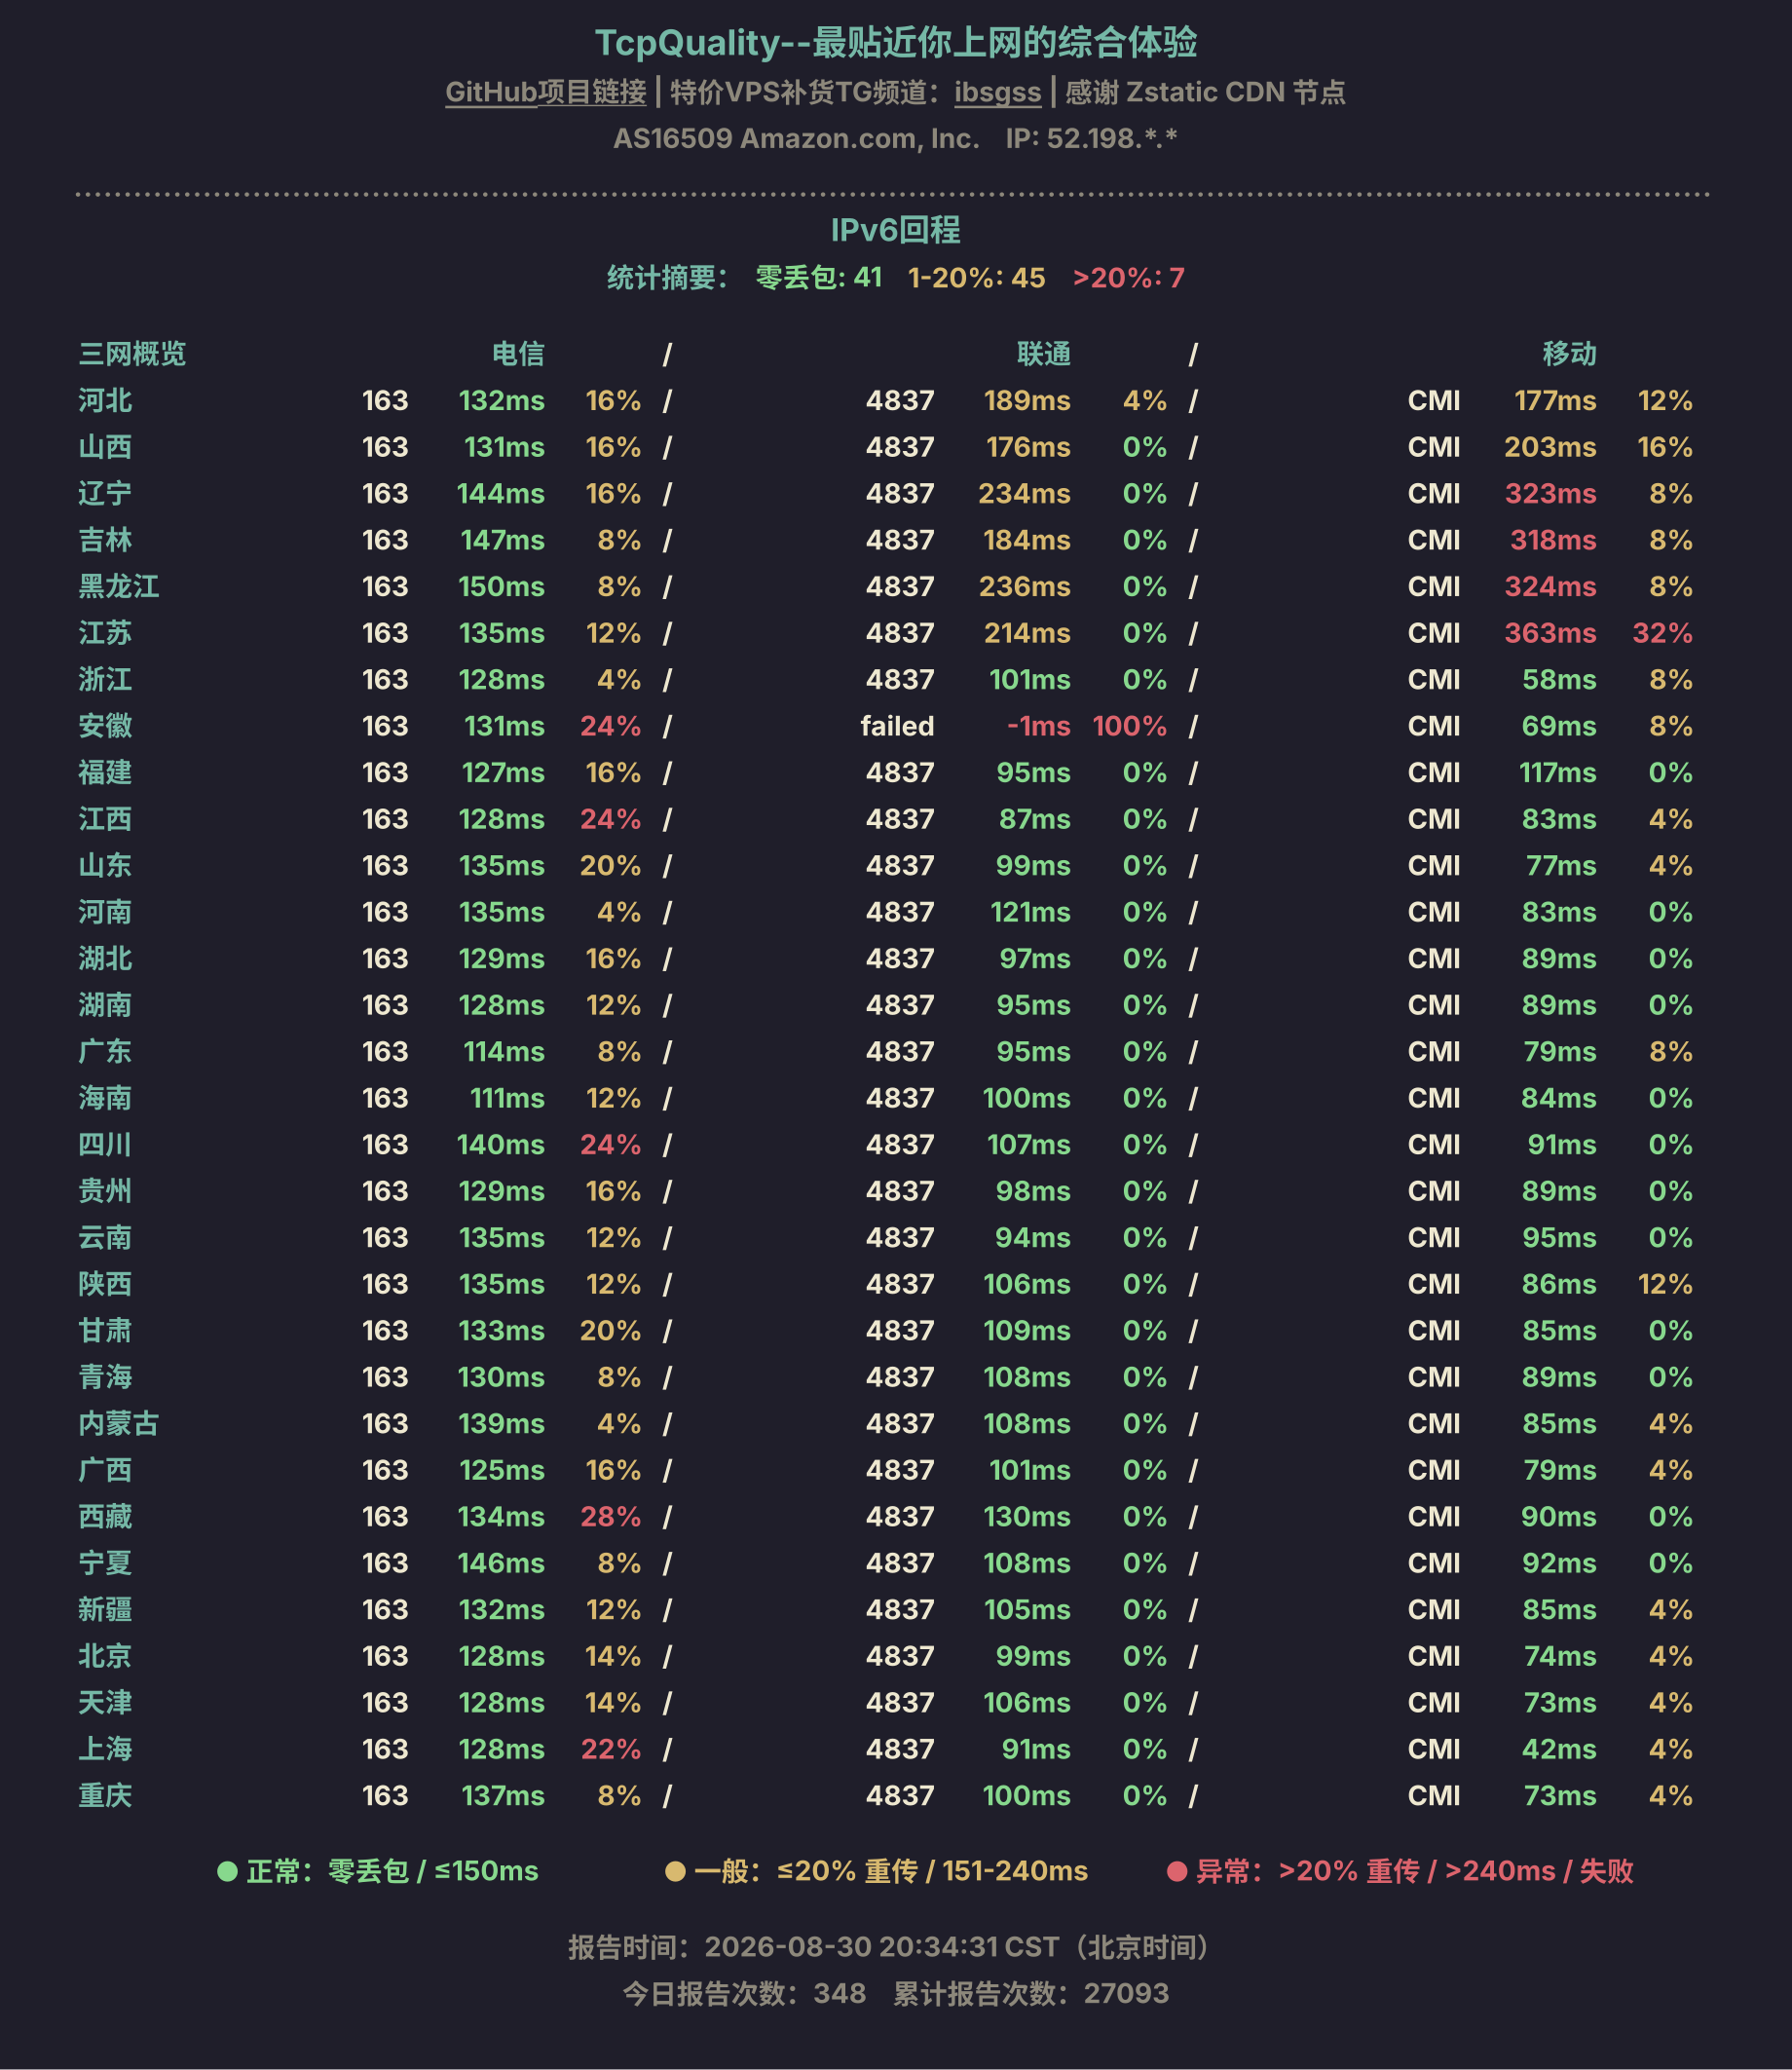Click the 94ms Unicom latency in 云南 row
1792x2070 pixels.
[1032, 1237]
